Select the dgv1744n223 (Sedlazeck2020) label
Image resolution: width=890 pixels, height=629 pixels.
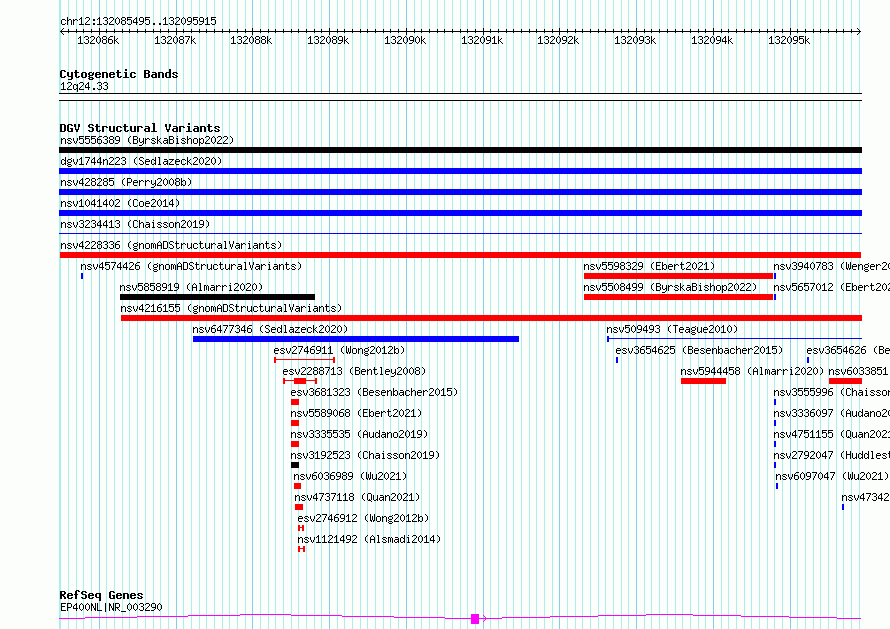(x=141, y=161)
